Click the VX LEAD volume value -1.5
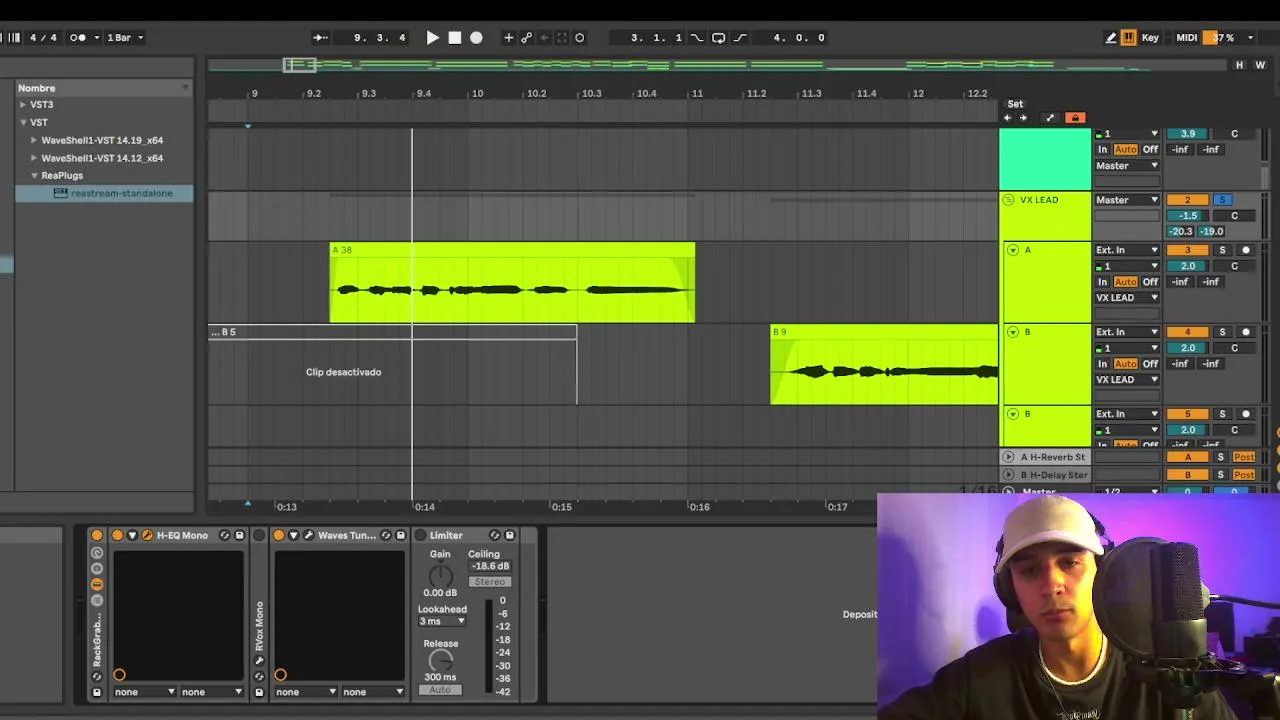The width and height of the screenshot is (1280, 720). (x=1187, y=216)
